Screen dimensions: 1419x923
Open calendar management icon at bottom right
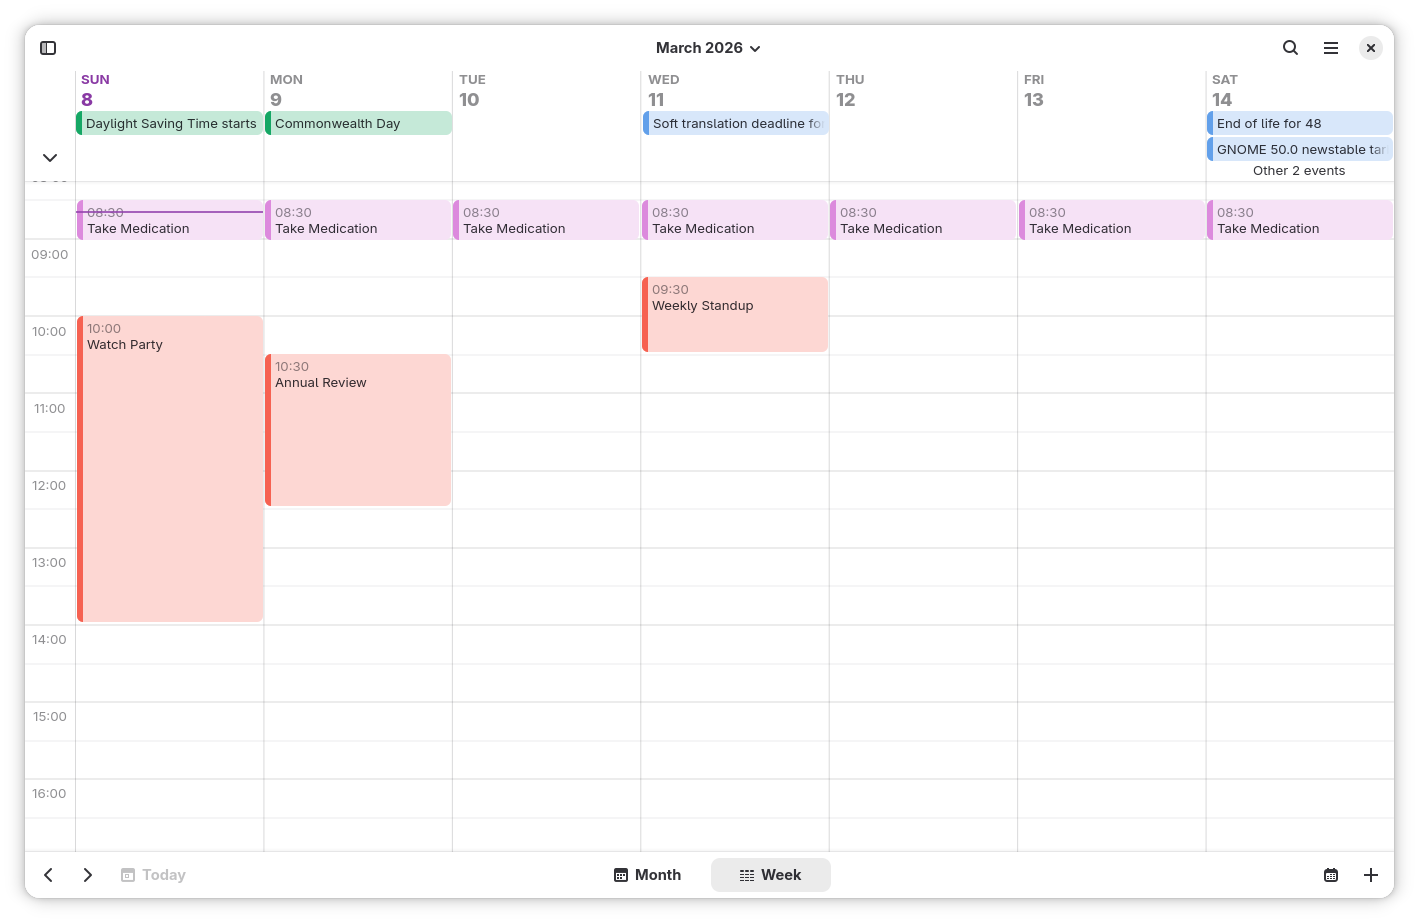tap(1330, 875)
